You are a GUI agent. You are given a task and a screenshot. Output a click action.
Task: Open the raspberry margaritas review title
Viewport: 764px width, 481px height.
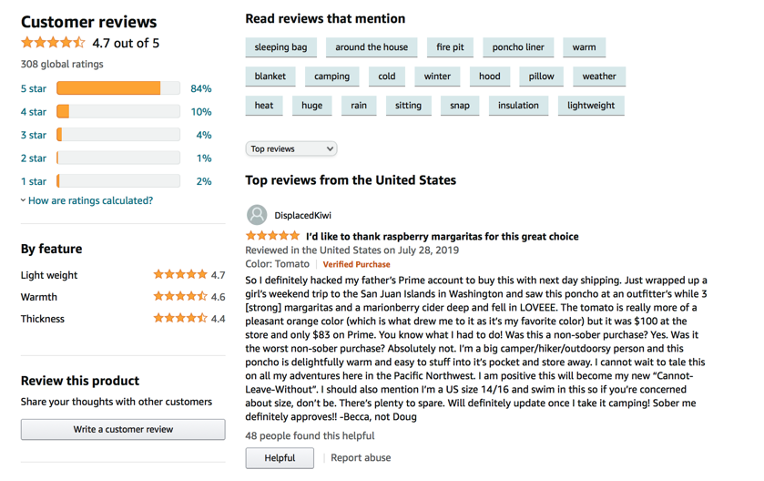(x=442, y=236)
